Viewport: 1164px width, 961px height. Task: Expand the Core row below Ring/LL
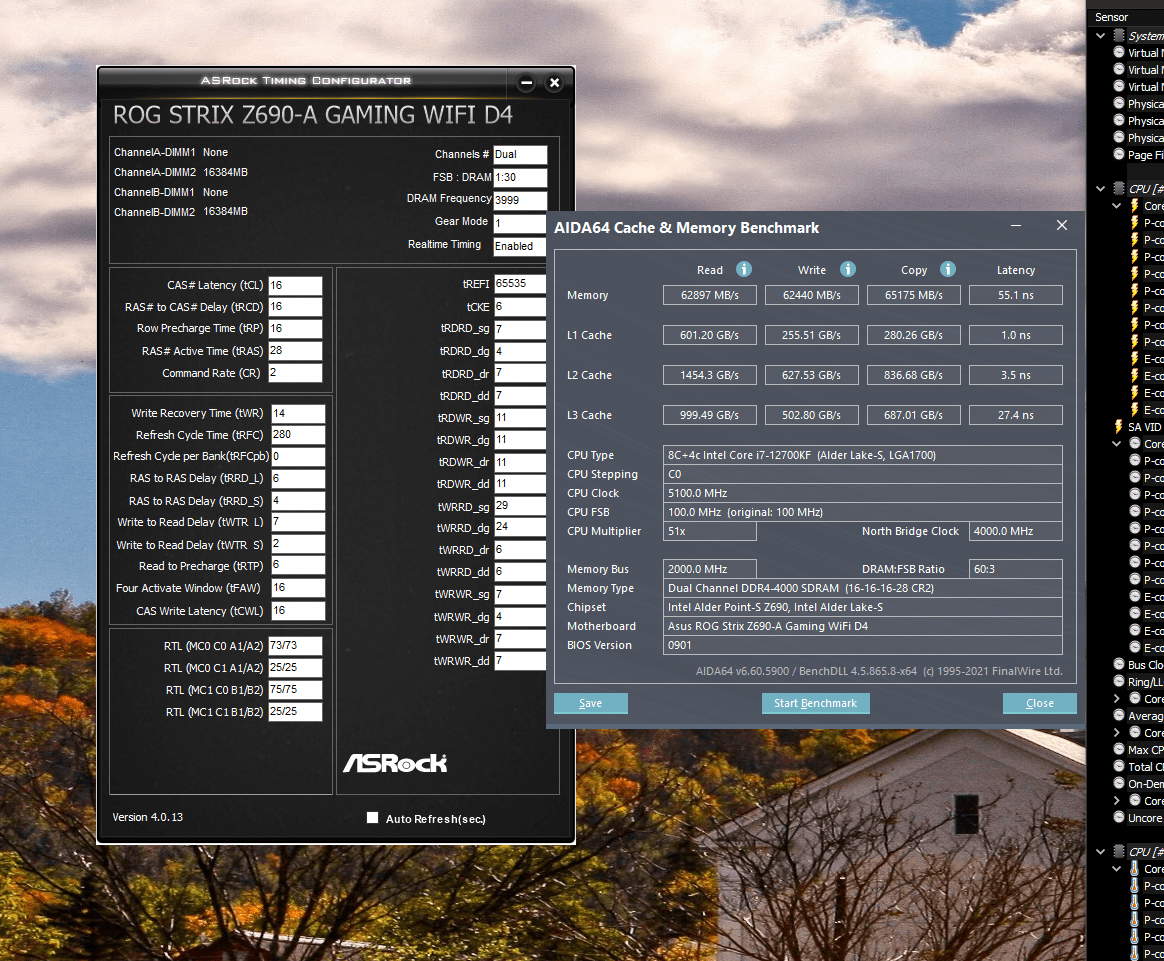[1116, 698]
